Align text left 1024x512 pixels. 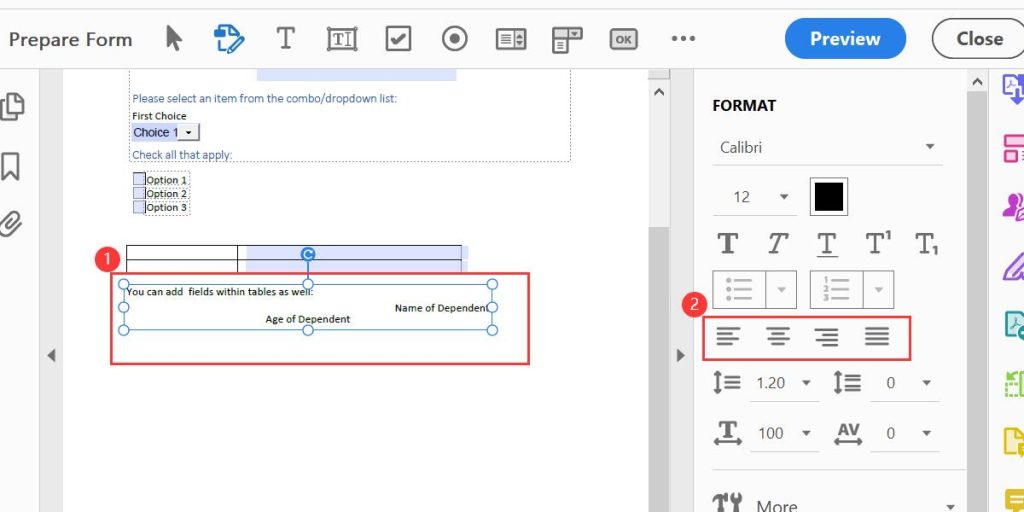[728, 337]
